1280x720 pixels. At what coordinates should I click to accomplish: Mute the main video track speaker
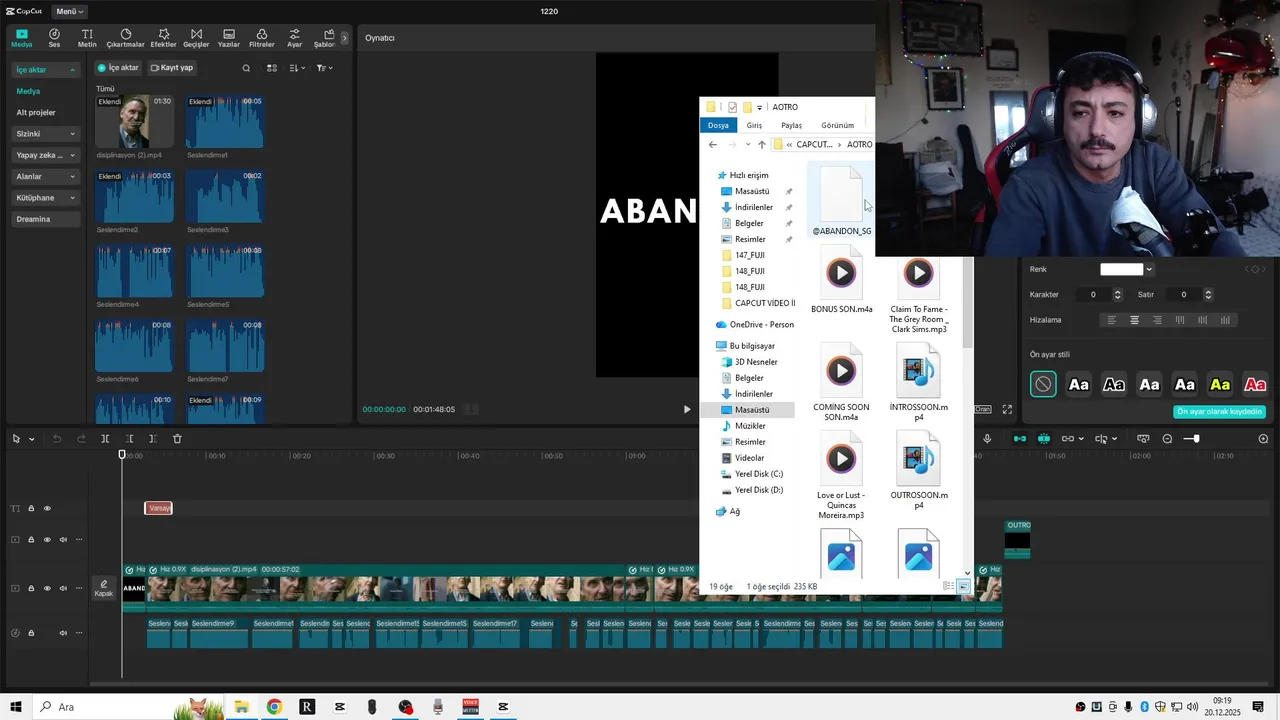click(x=63, y=588)
